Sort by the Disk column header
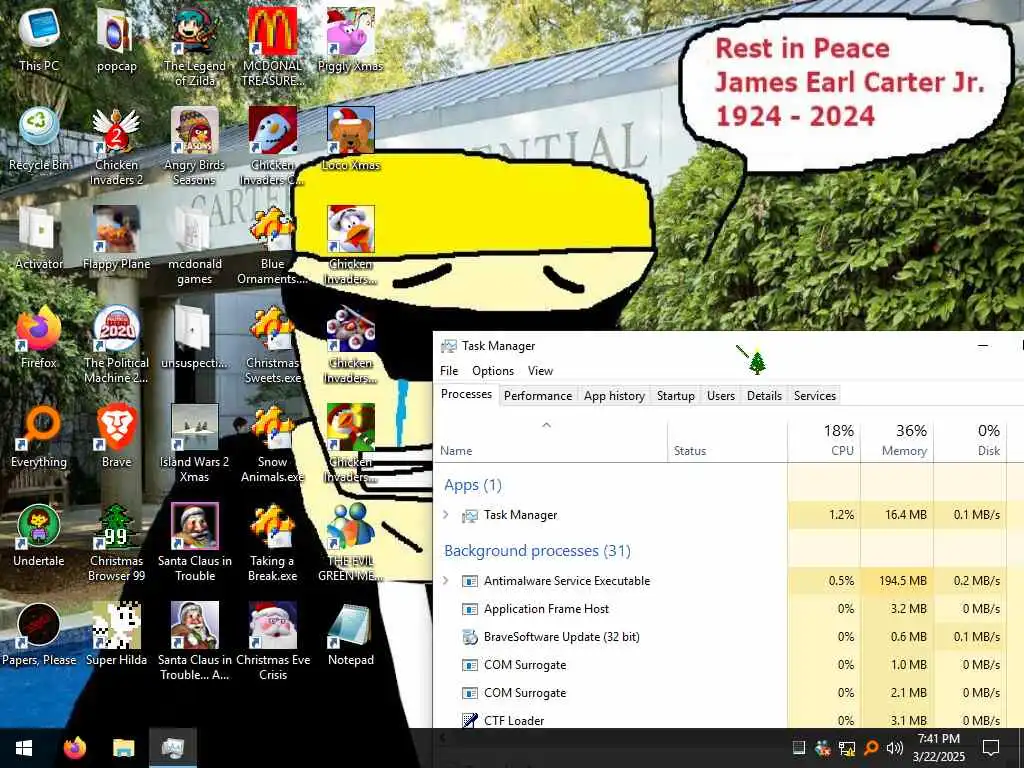The height and width of the screenshot is (768, 1024). (970, 441)
